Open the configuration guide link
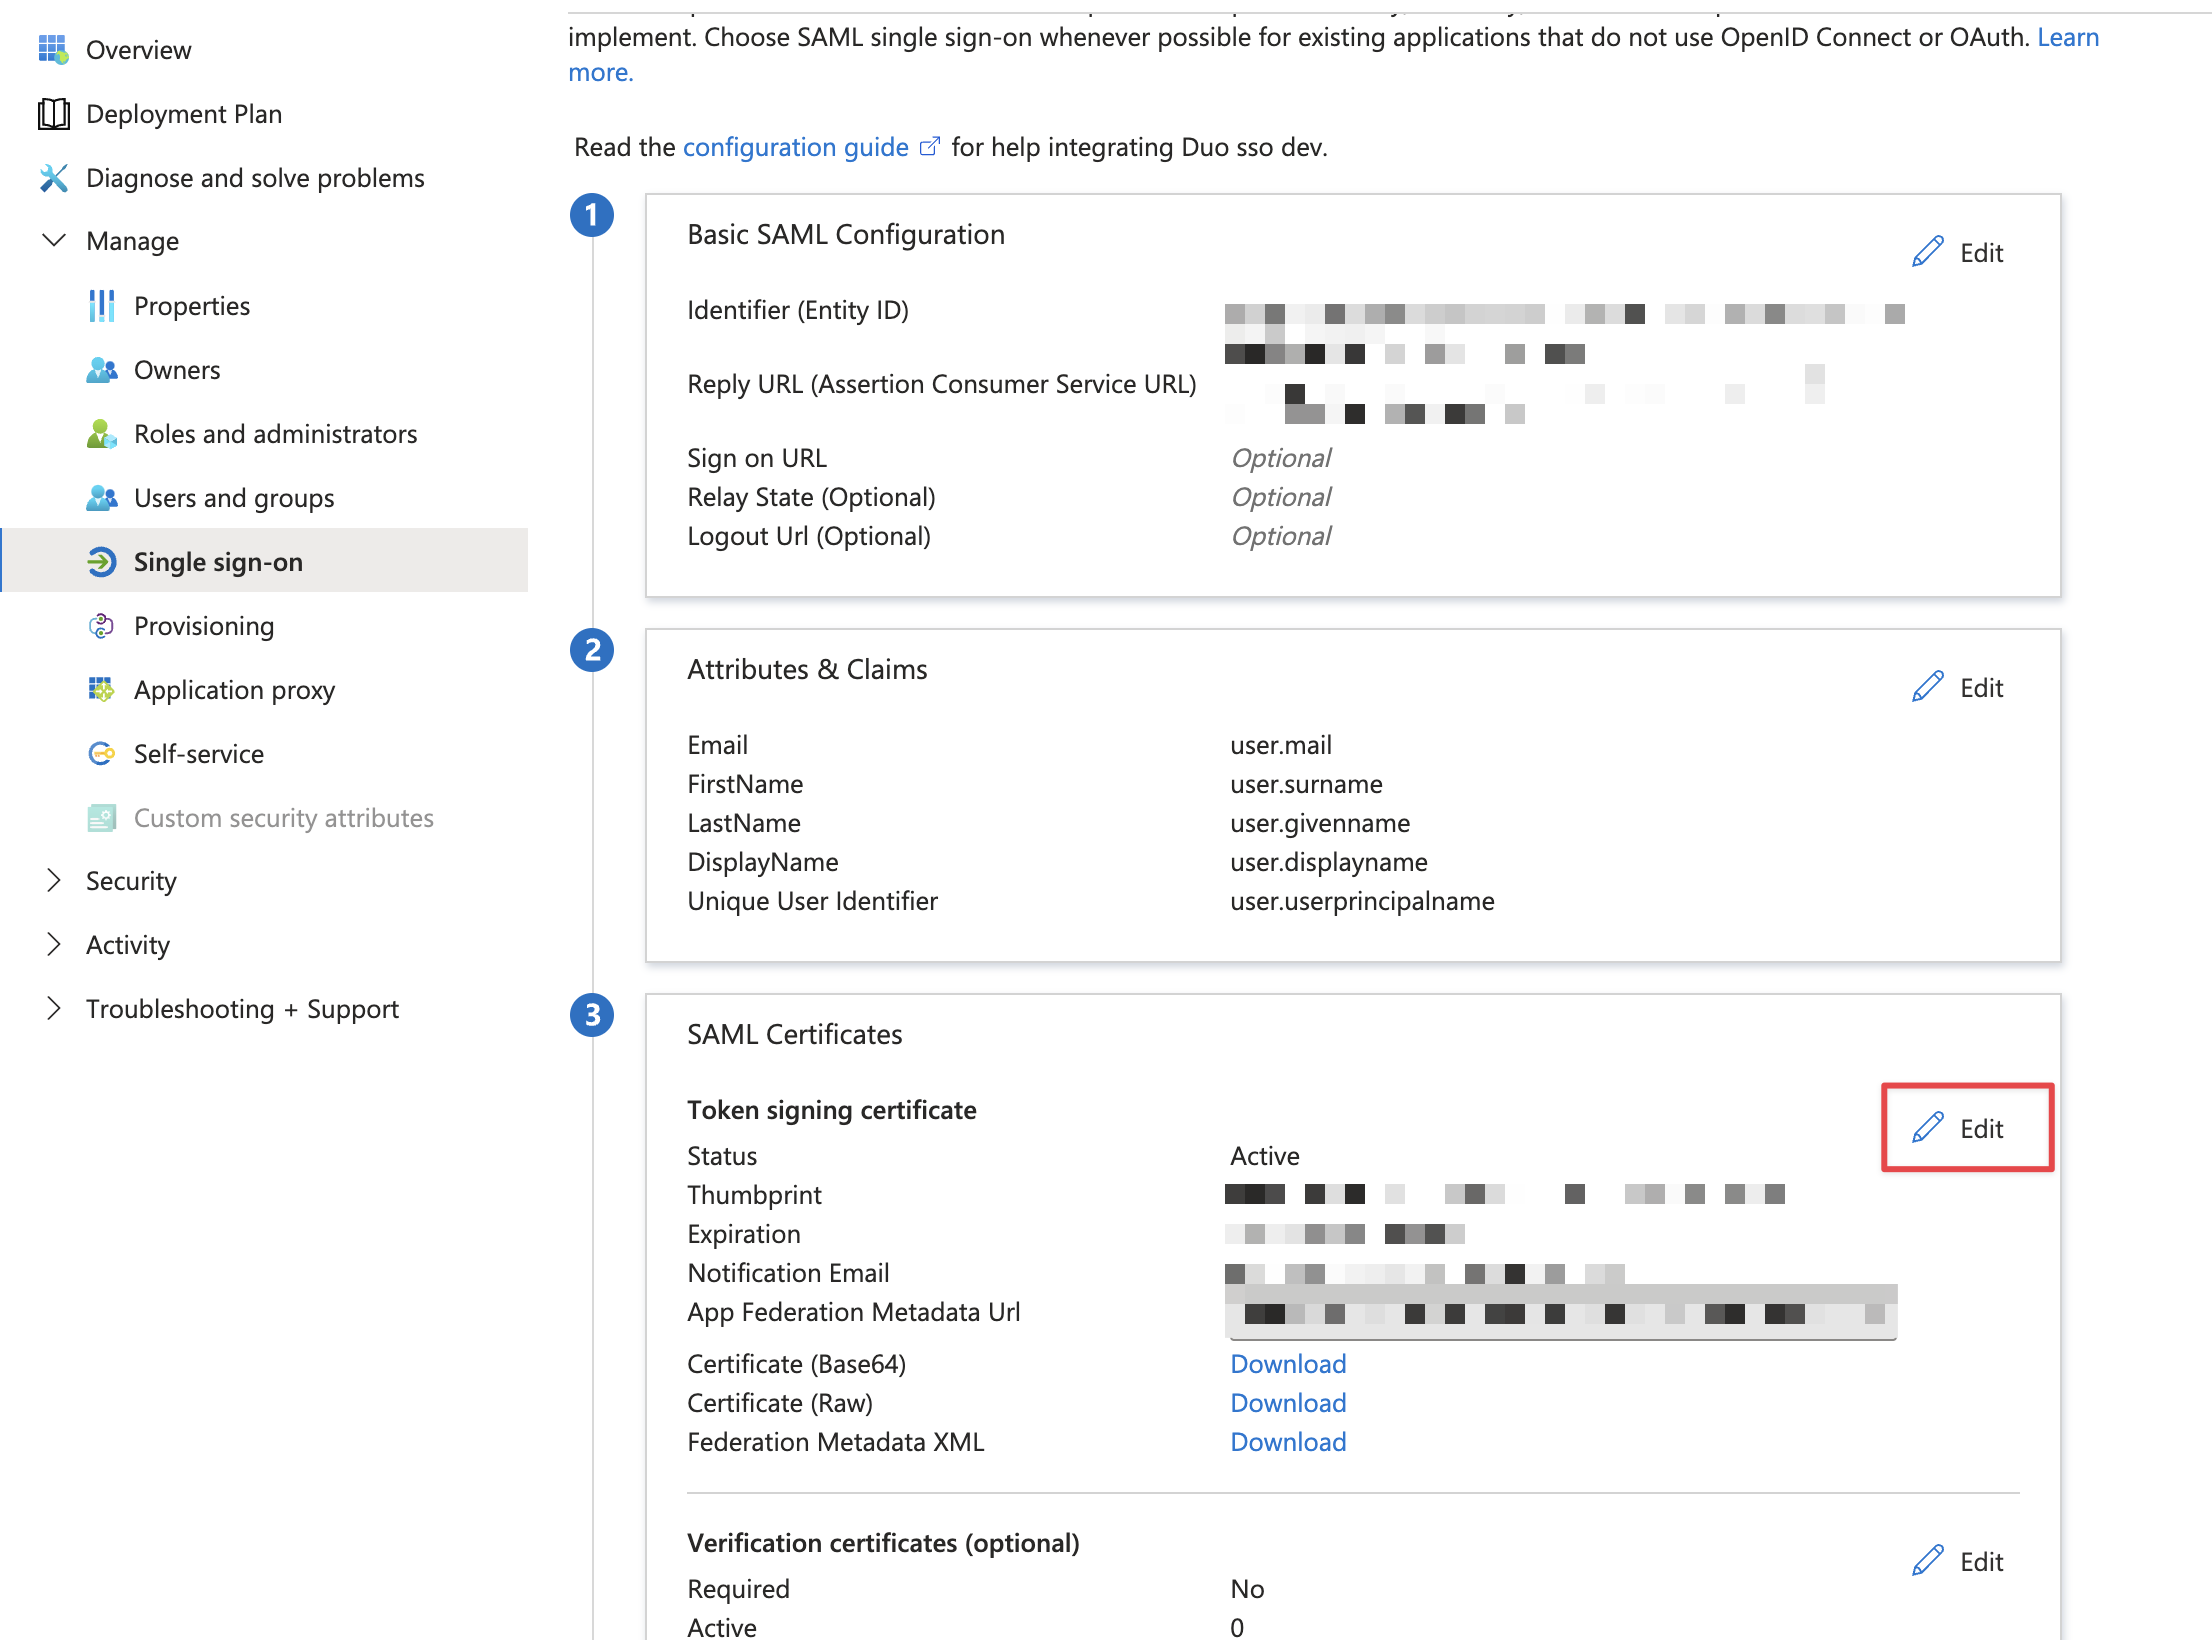Viewport: 2212px width, 1640px height. (795, 148)
